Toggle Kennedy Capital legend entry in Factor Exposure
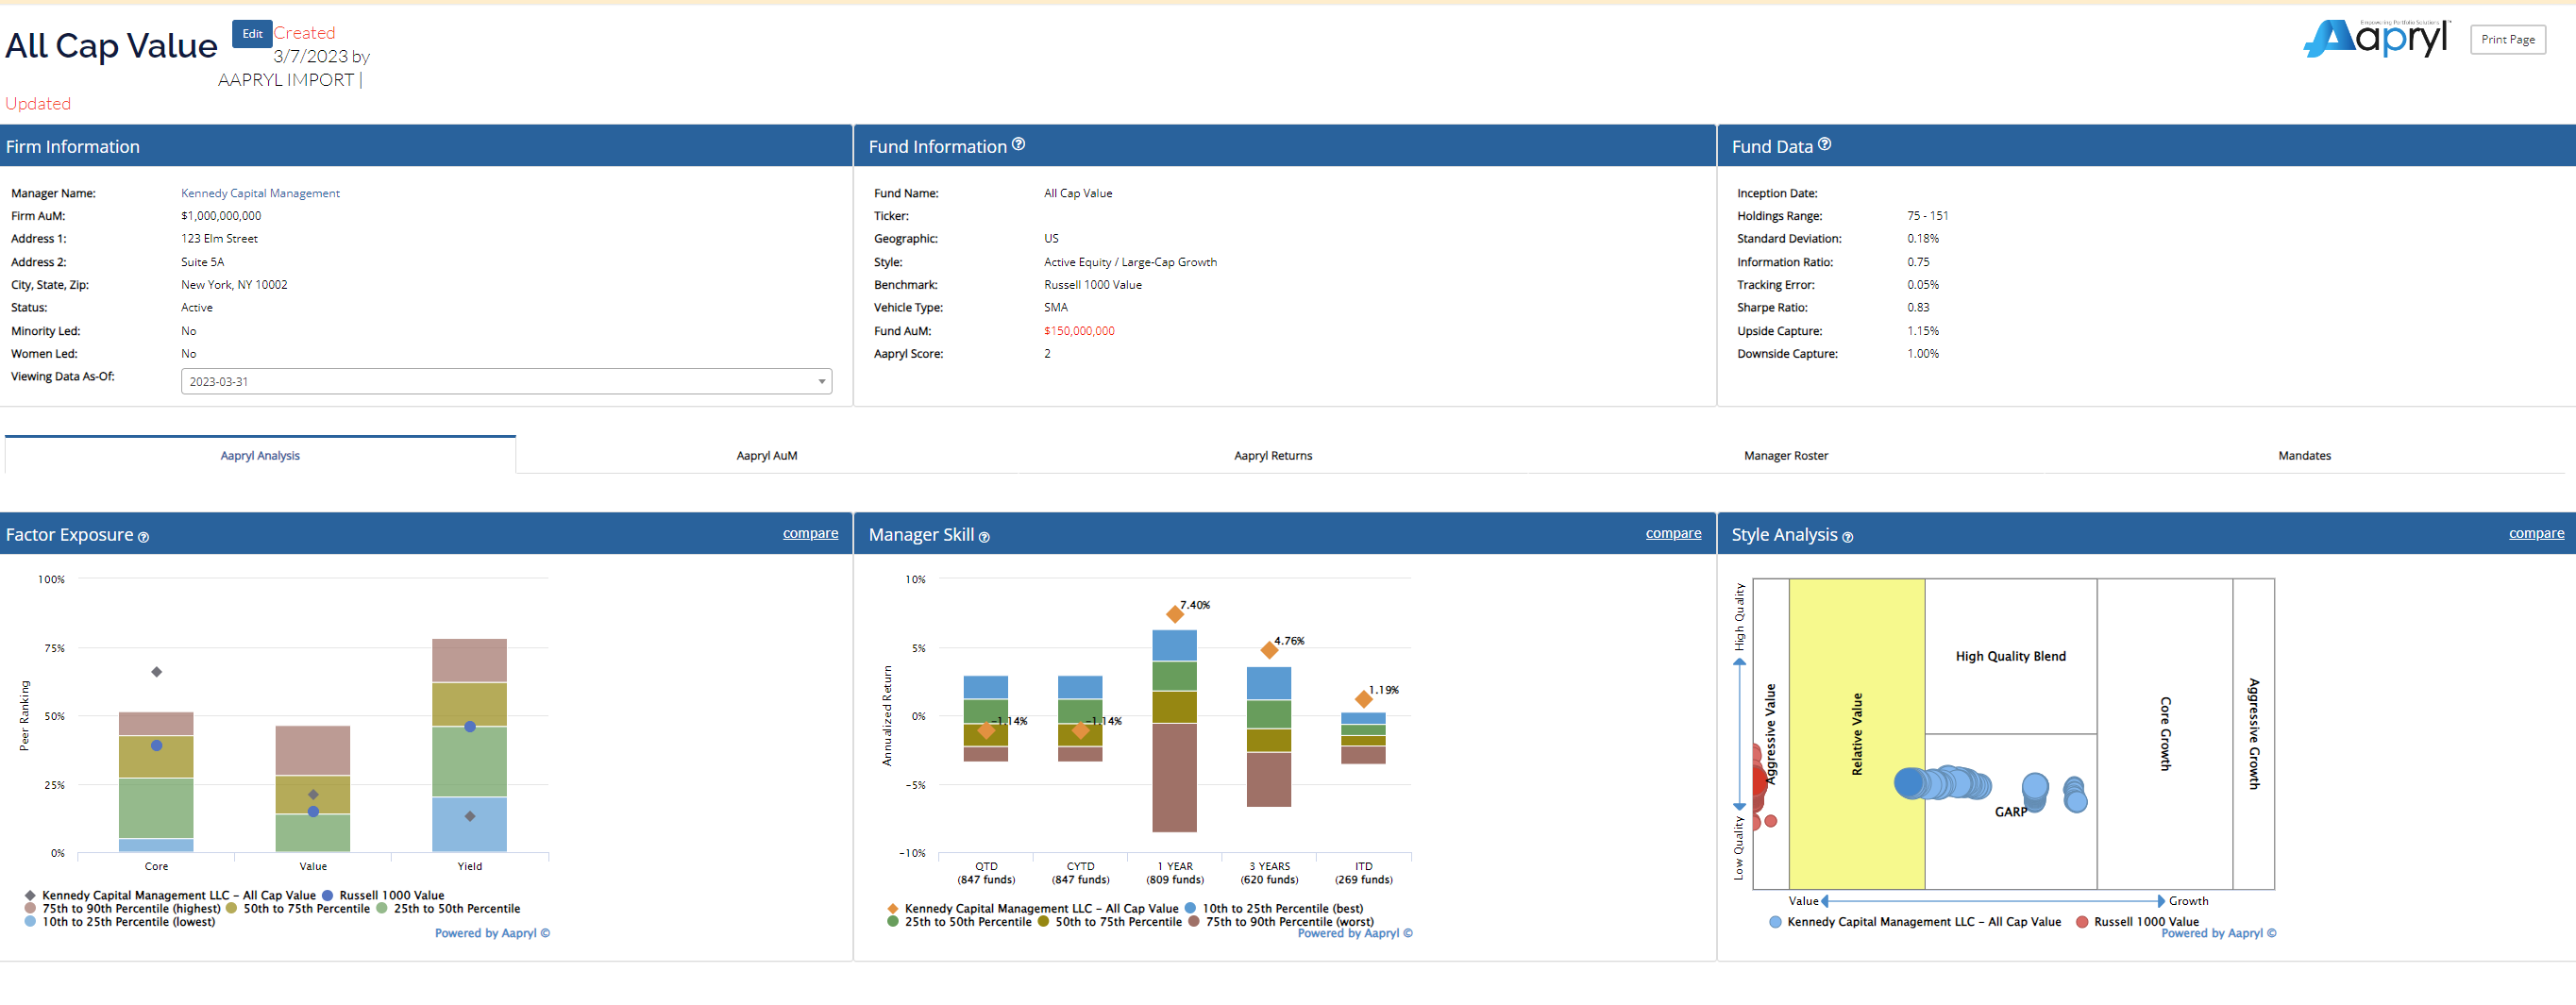 [x=170, y=895]
